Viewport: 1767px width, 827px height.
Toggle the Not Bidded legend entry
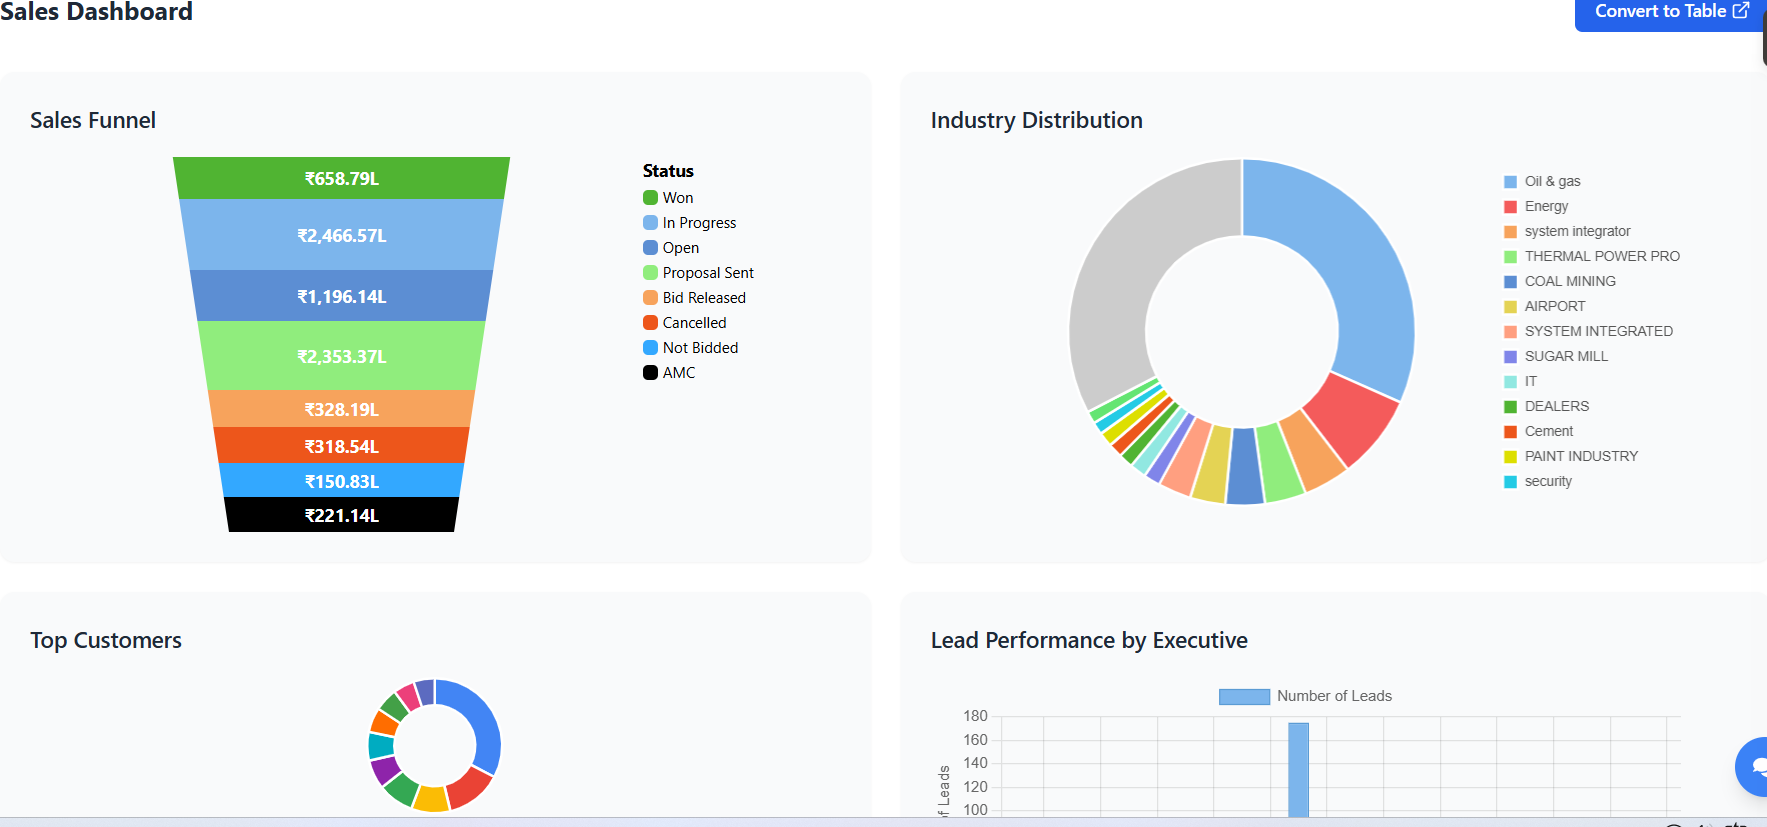click(x=691, y=348)
